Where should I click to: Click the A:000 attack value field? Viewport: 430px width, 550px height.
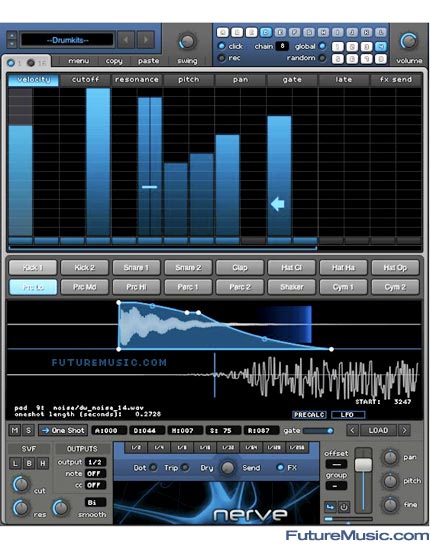pos(109,430)
